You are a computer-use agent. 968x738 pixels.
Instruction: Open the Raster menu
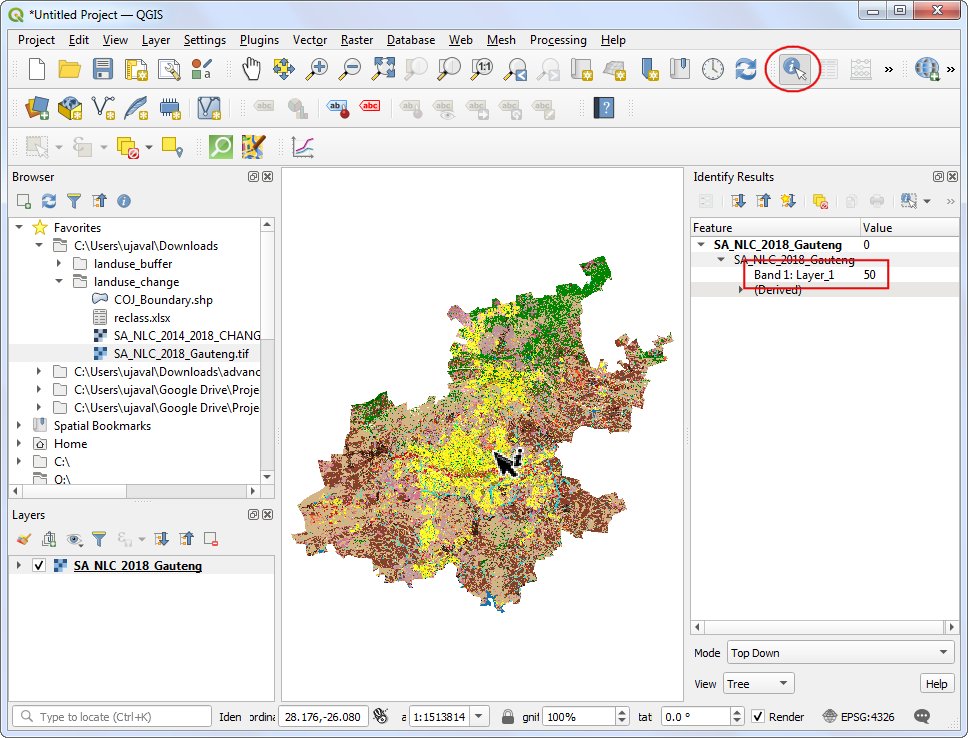(356, 40)
